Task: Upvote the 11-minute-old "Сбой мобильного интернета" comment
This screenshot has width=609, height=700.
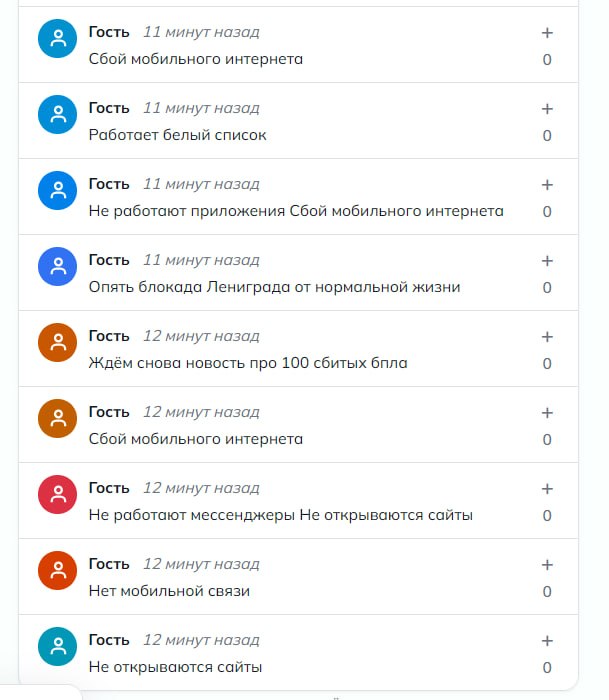Action: (x=547, y=33)
